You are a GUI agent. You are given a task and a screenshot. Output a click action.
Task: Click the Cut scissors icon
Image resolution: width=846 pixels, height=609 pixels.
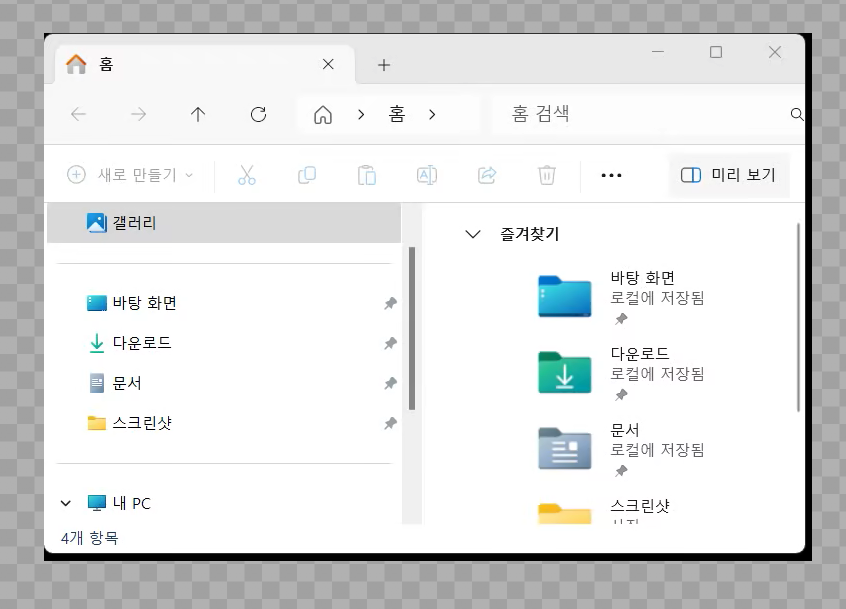247,175
